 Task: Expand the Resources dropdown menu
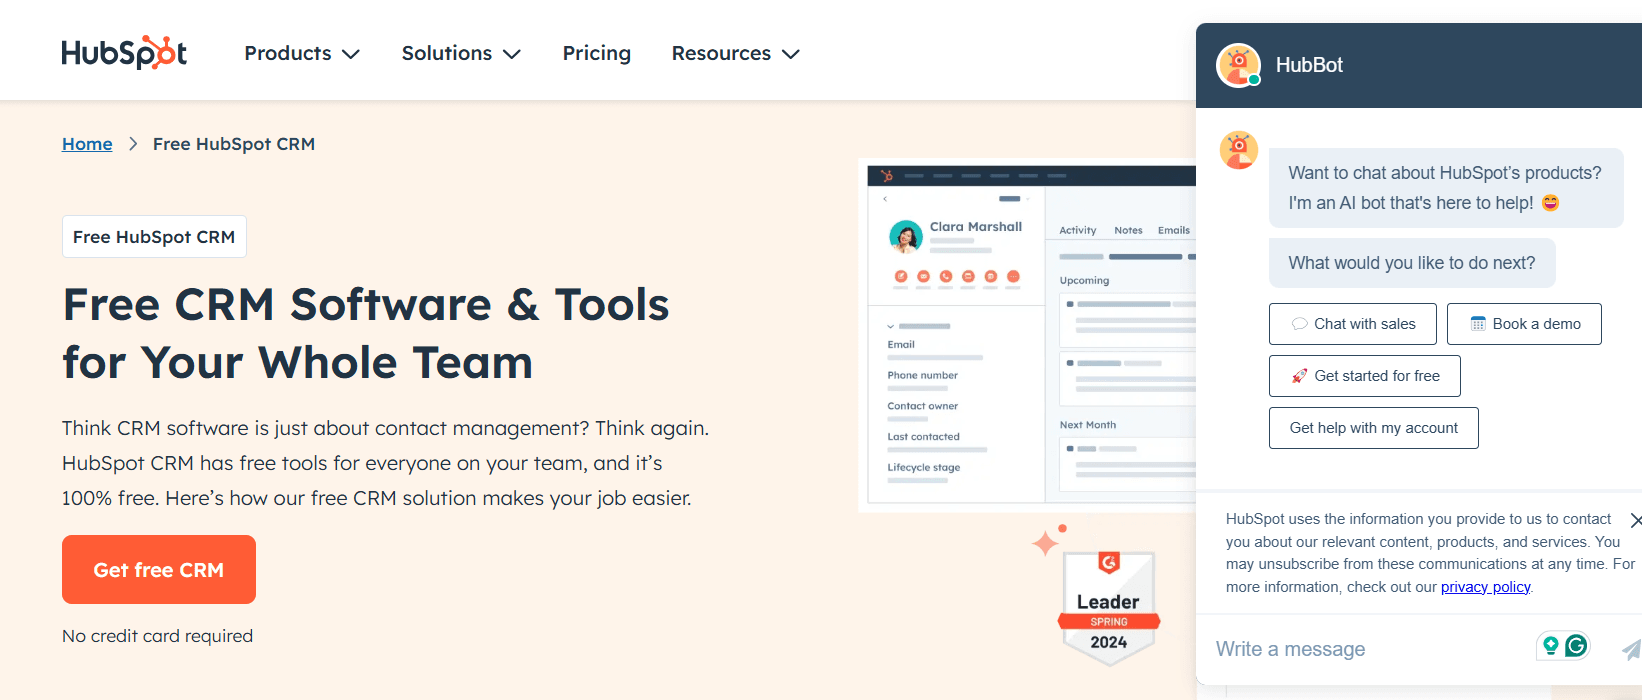[x=735, y=53]
